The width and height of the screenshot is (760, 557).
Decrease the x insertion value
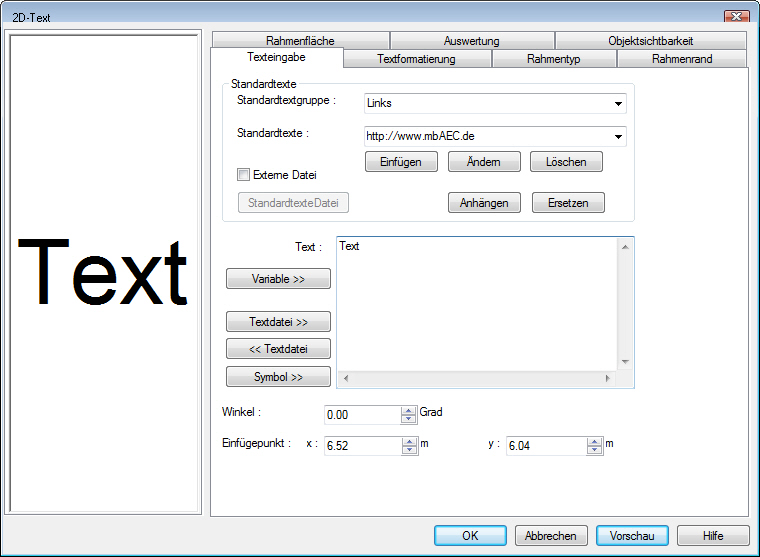(x=410, y=450)
